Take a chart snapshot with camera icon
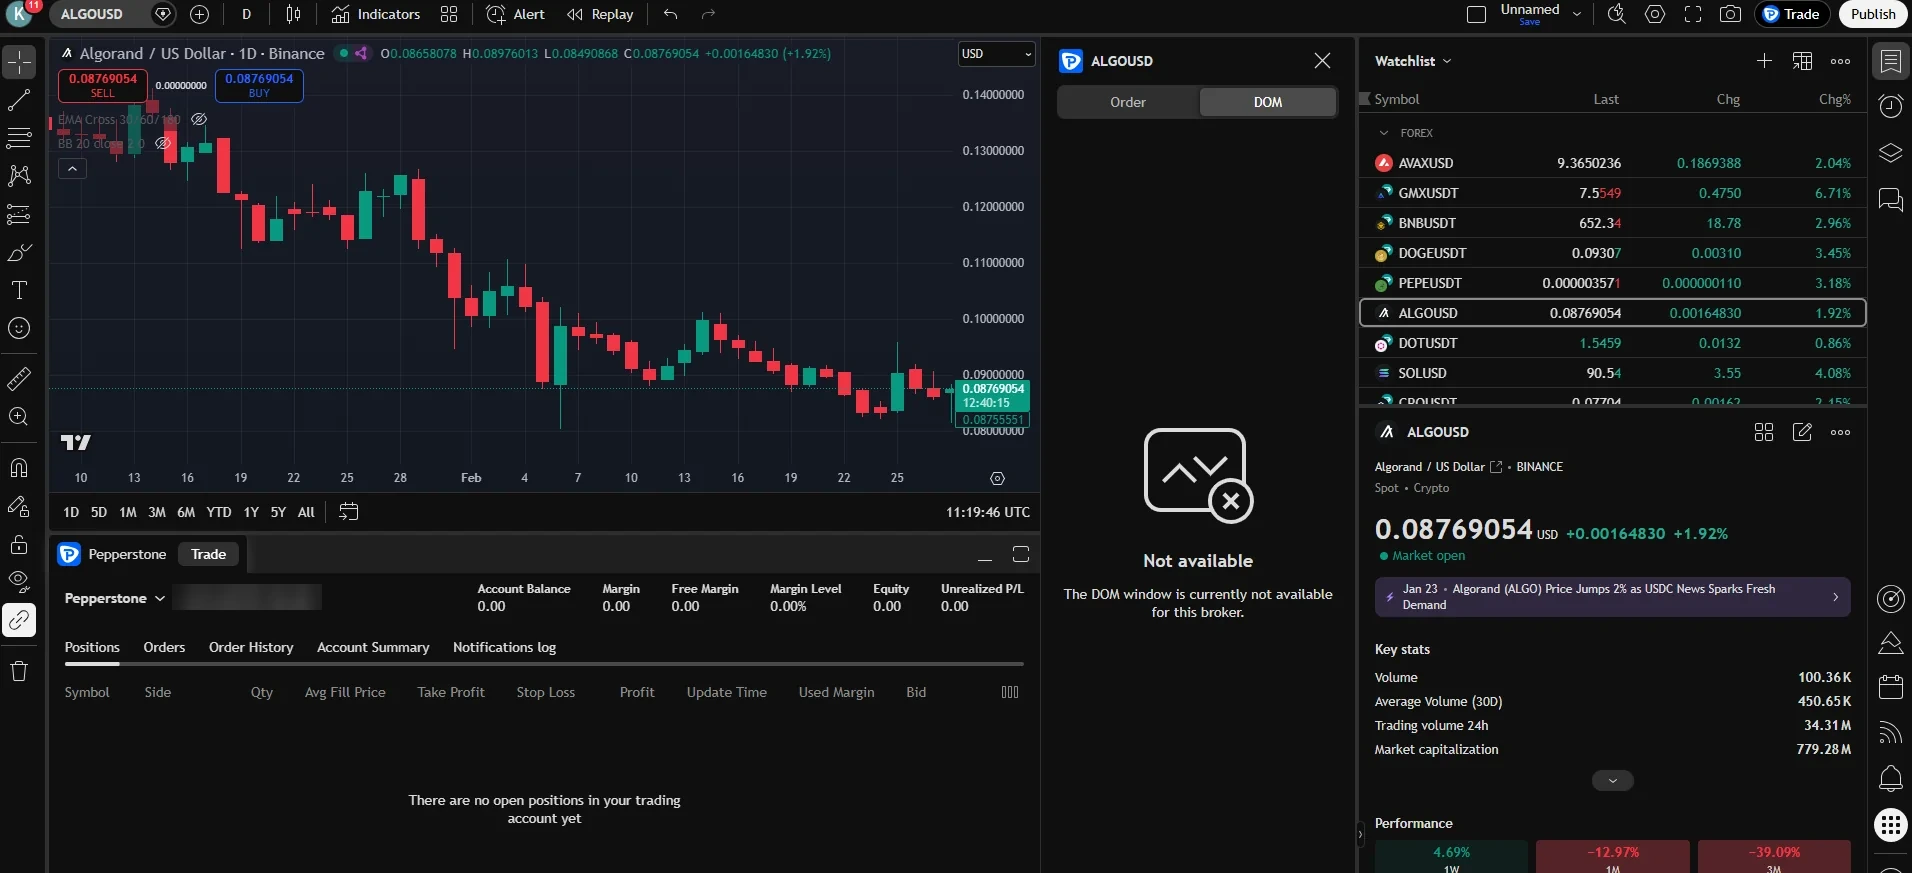 coord(1731,14)
